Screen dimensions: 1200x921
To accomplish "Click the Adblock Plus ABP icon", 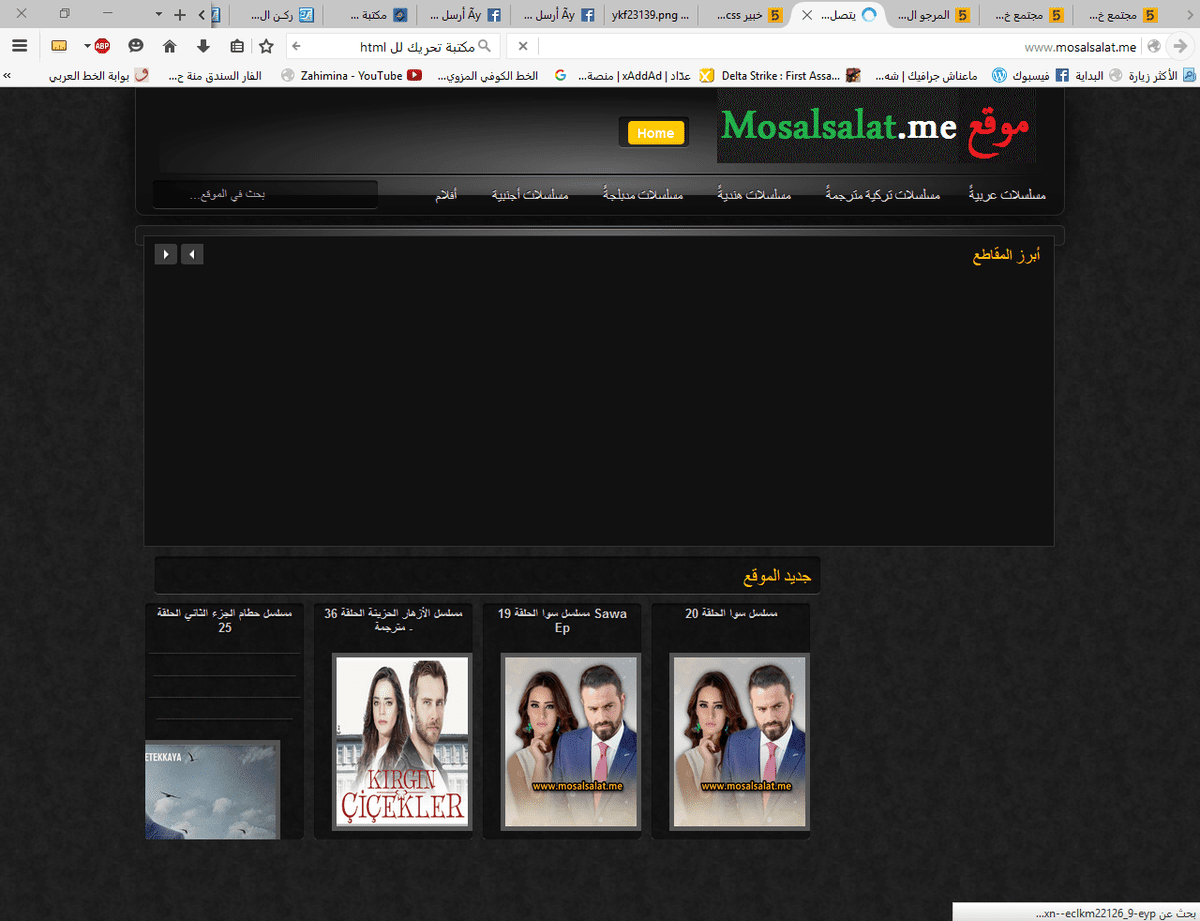I will pos(102,46).
